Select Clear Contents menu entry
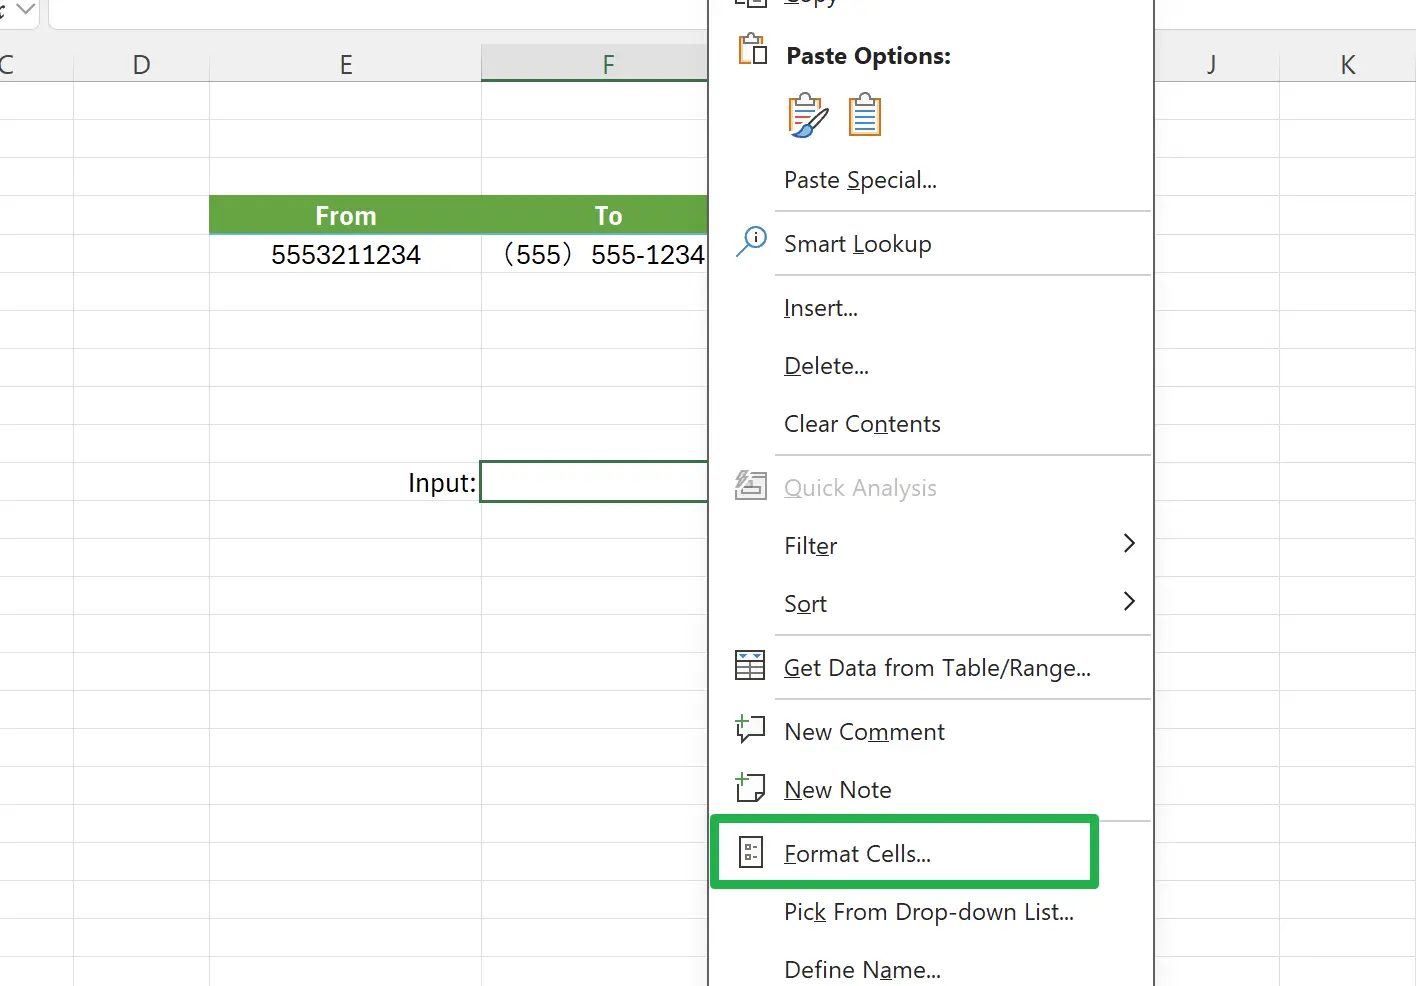 pos(862,424)
